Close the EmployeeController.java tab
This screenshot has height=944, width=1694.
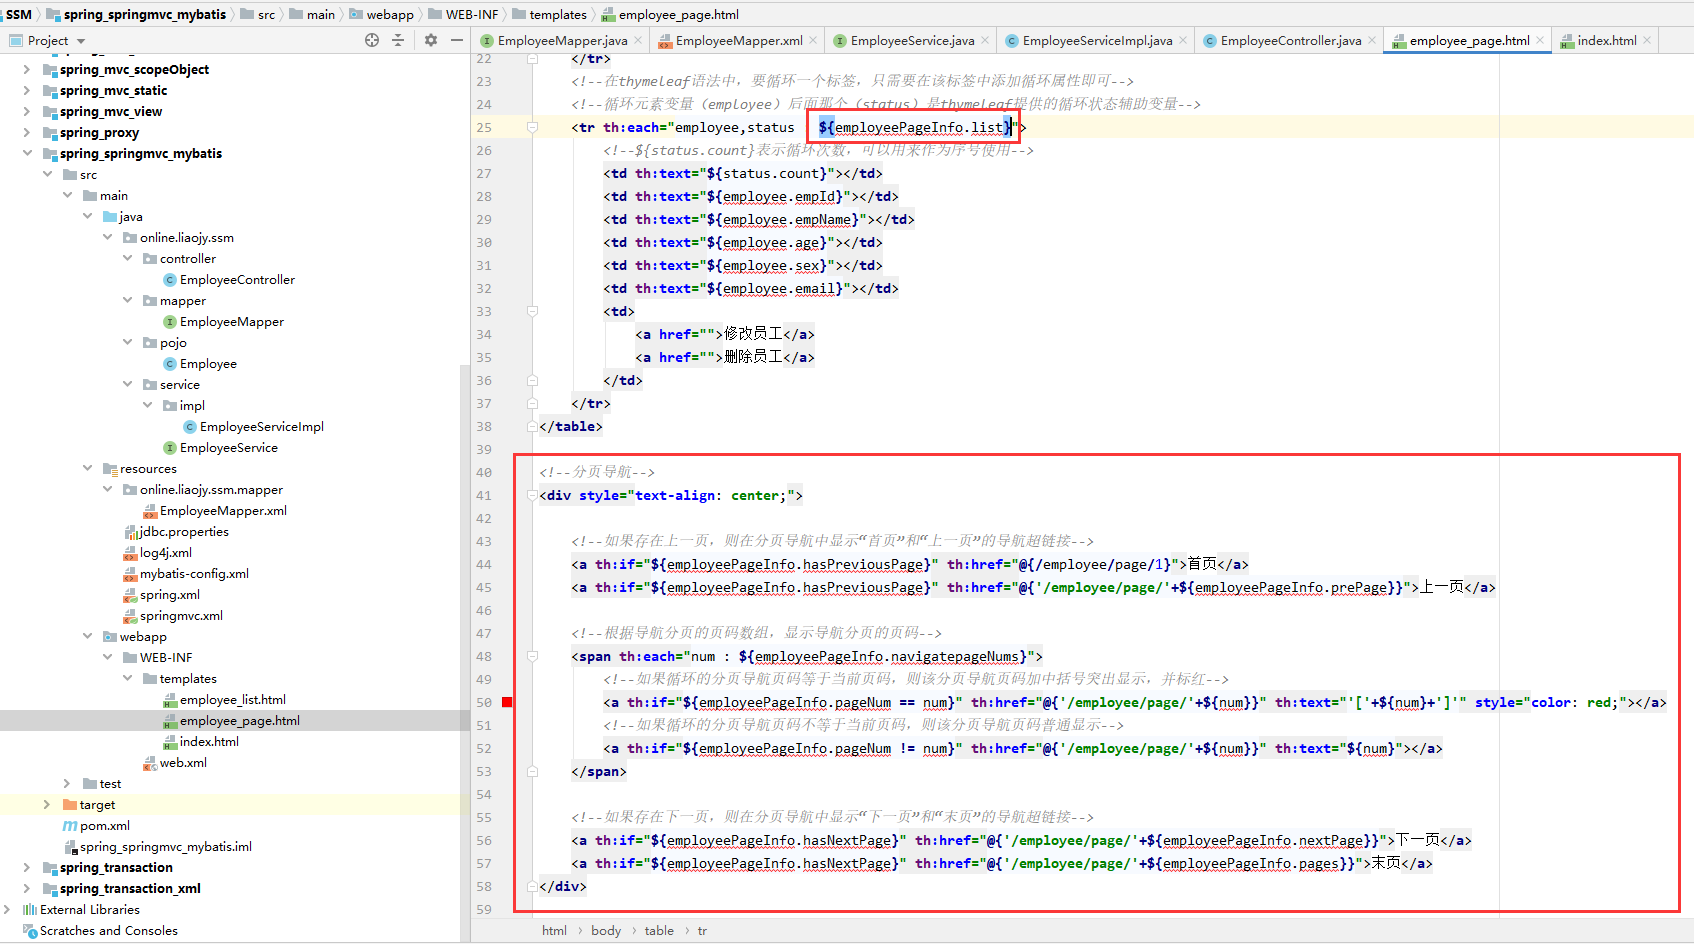point(1372,40)
